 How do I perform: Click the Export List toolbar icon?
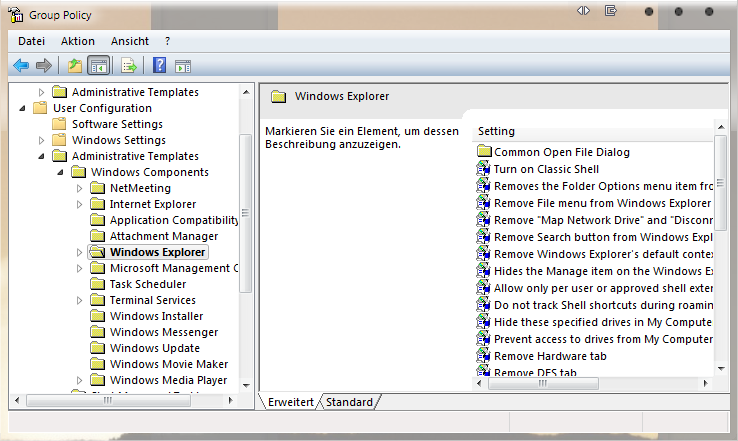click(128, 66)
